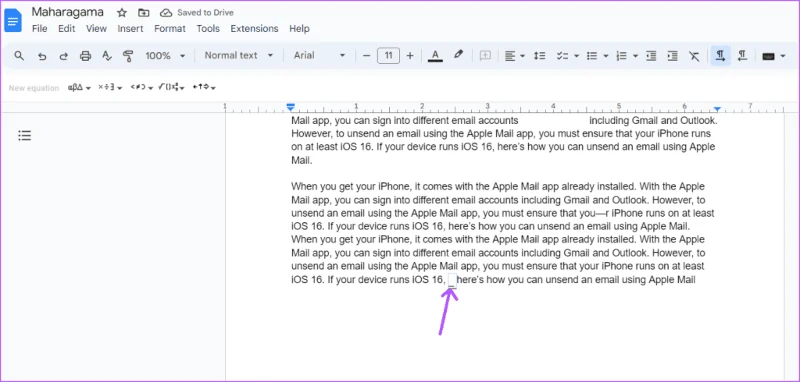Viewport: 800px width, 382px height.
Task: Increase font size with plus button
Action: tap(410, 56)
